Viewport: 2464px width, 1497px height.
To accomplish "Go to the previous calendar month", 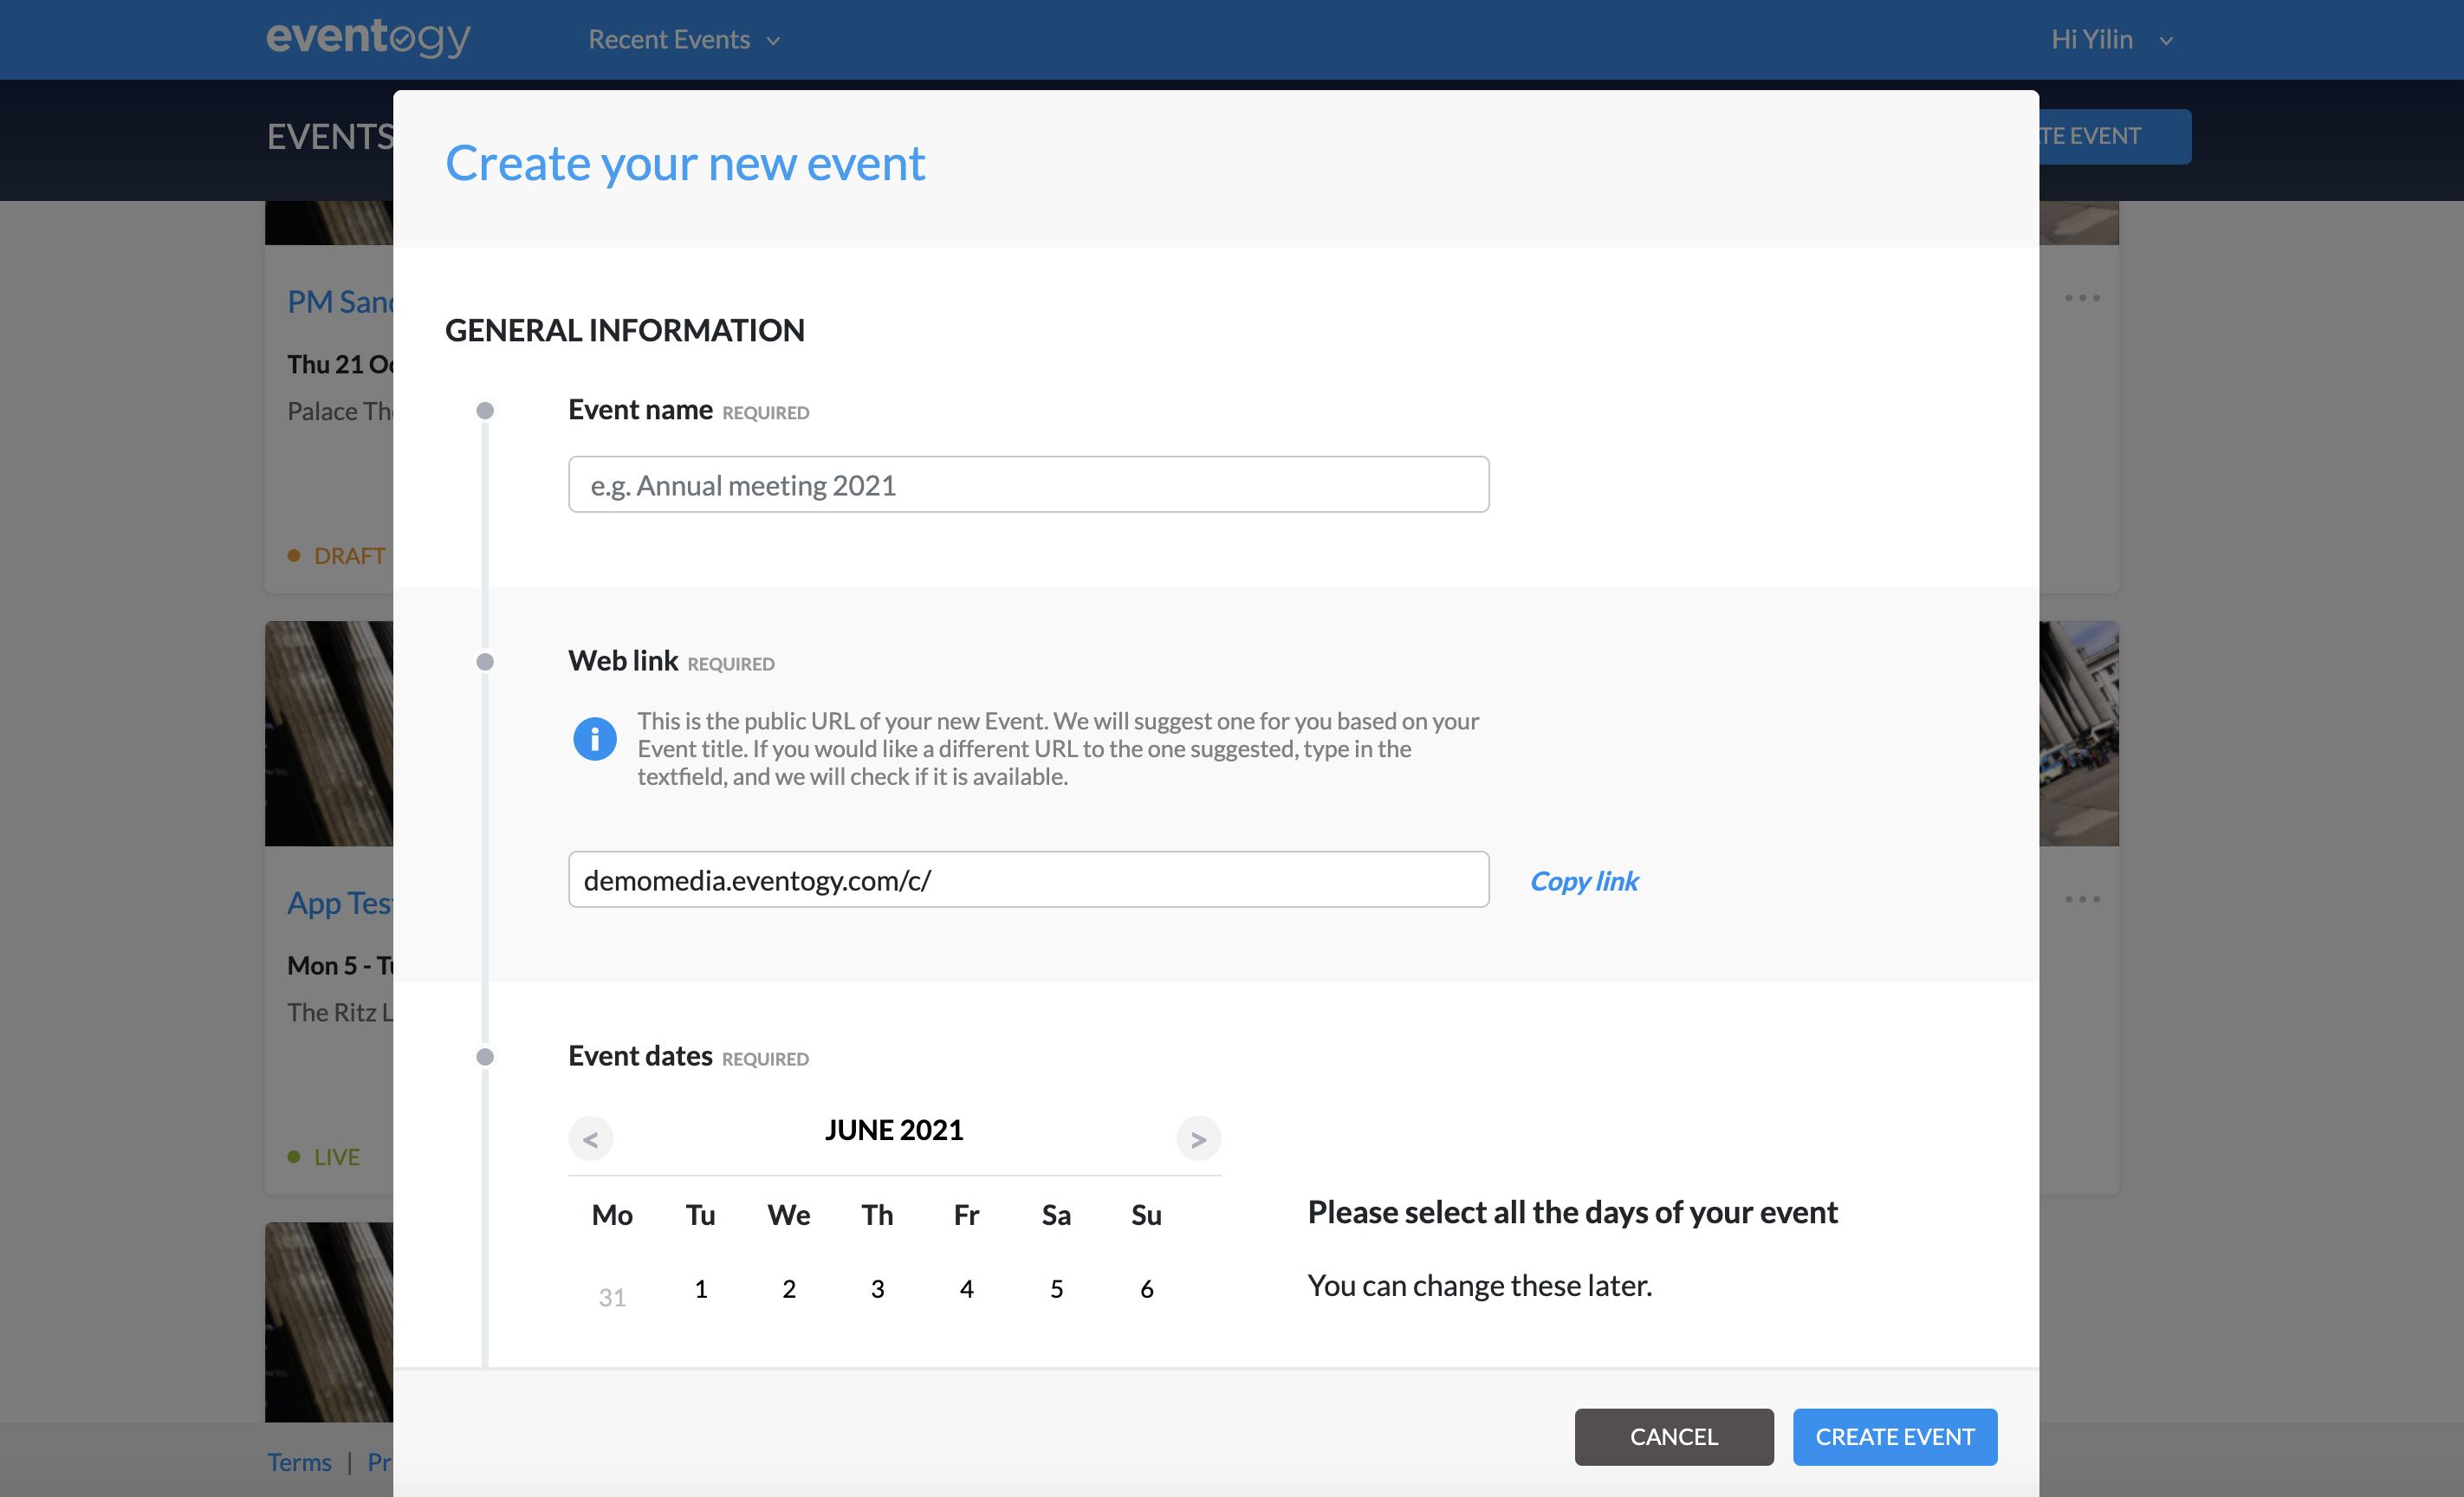I will [591, 1138].
